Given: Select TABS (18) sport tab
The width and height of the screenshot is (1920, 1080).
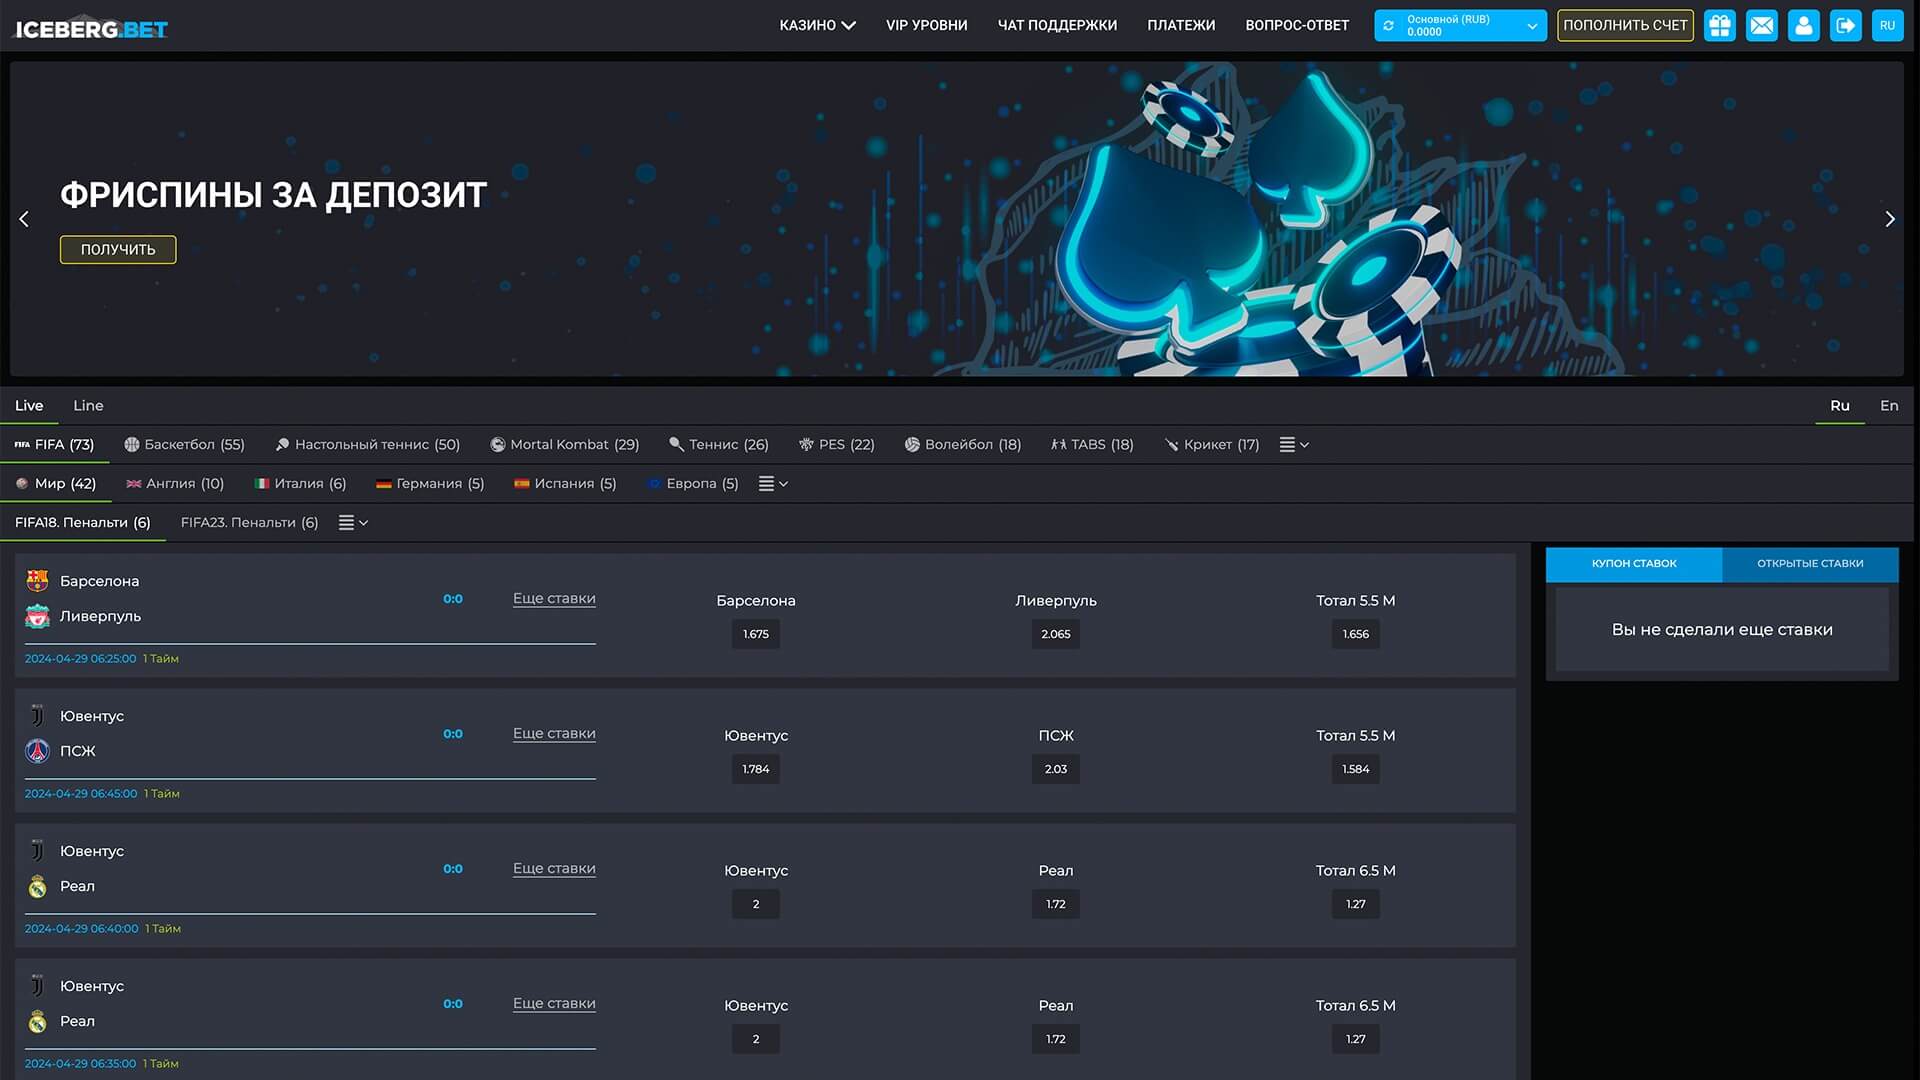Looking at the screenshot, I should tap(1092, 445).
